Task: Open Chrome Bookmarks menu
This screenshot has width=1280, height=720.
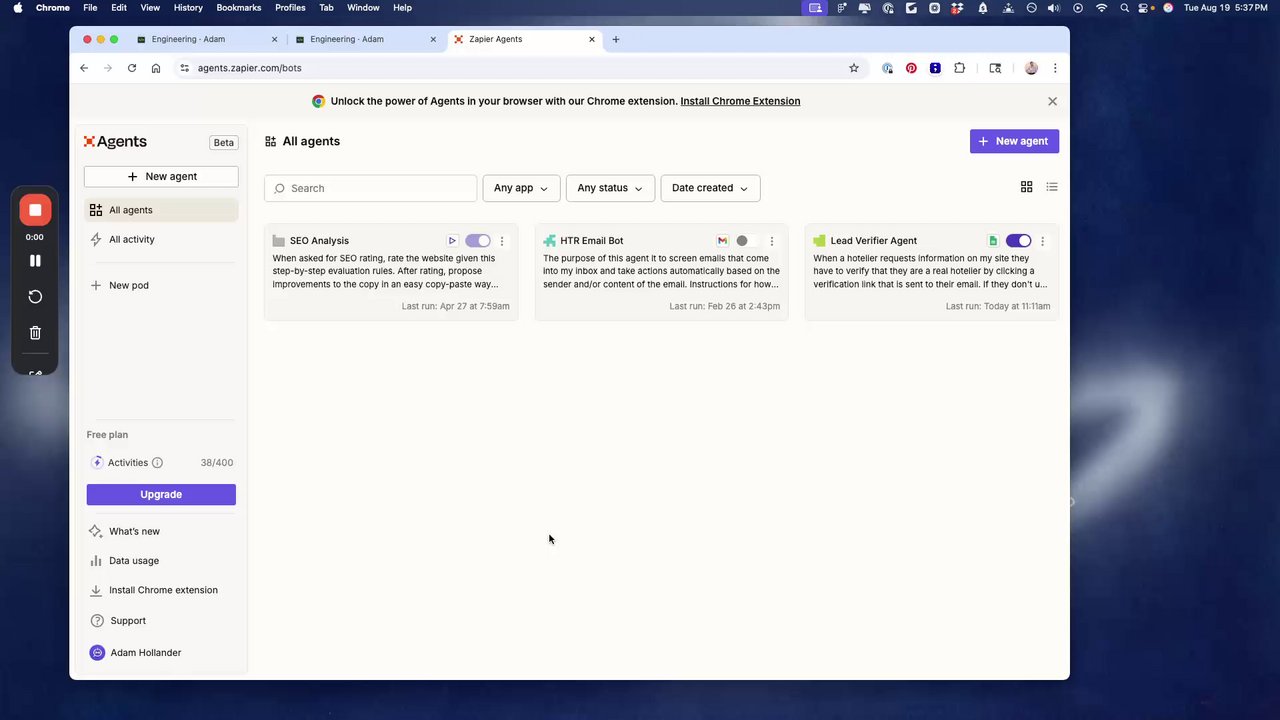Action: [x=239, y=8]
